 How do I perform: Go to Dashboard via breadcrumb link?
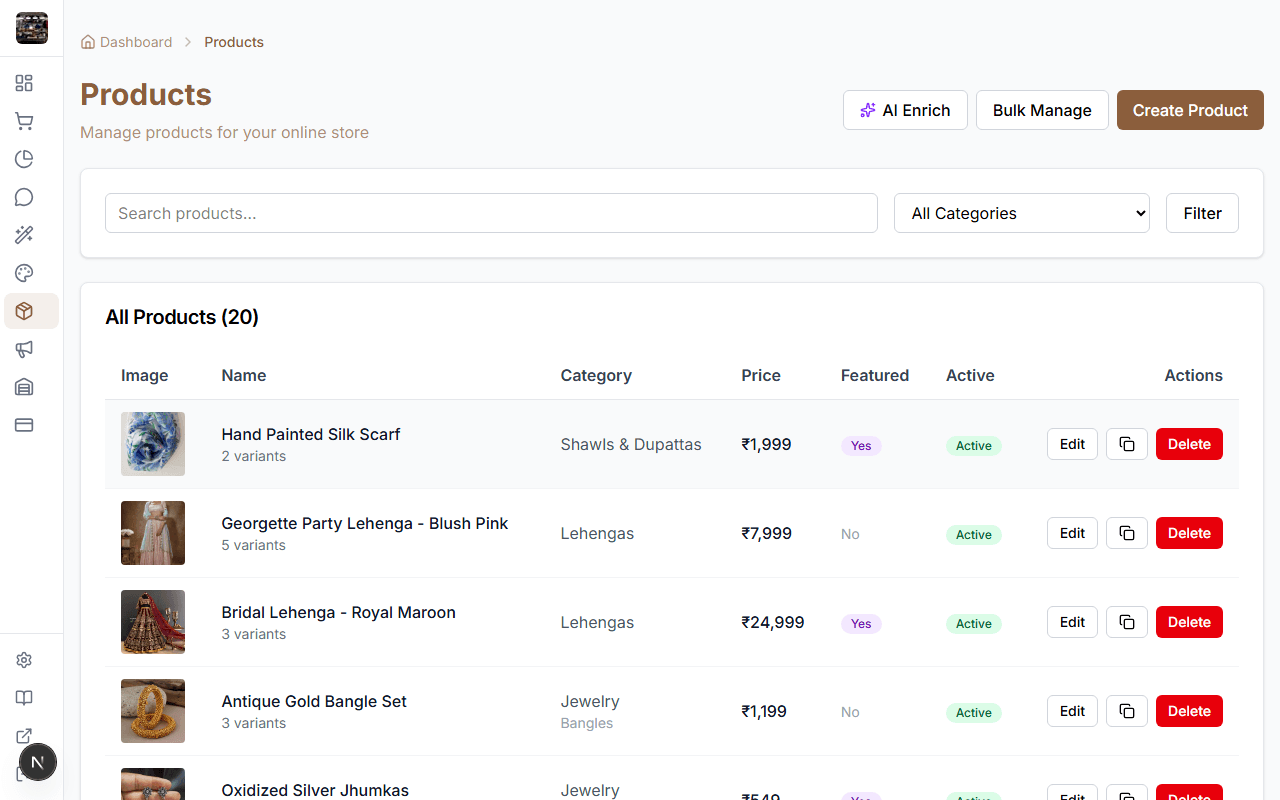[136, 42]
